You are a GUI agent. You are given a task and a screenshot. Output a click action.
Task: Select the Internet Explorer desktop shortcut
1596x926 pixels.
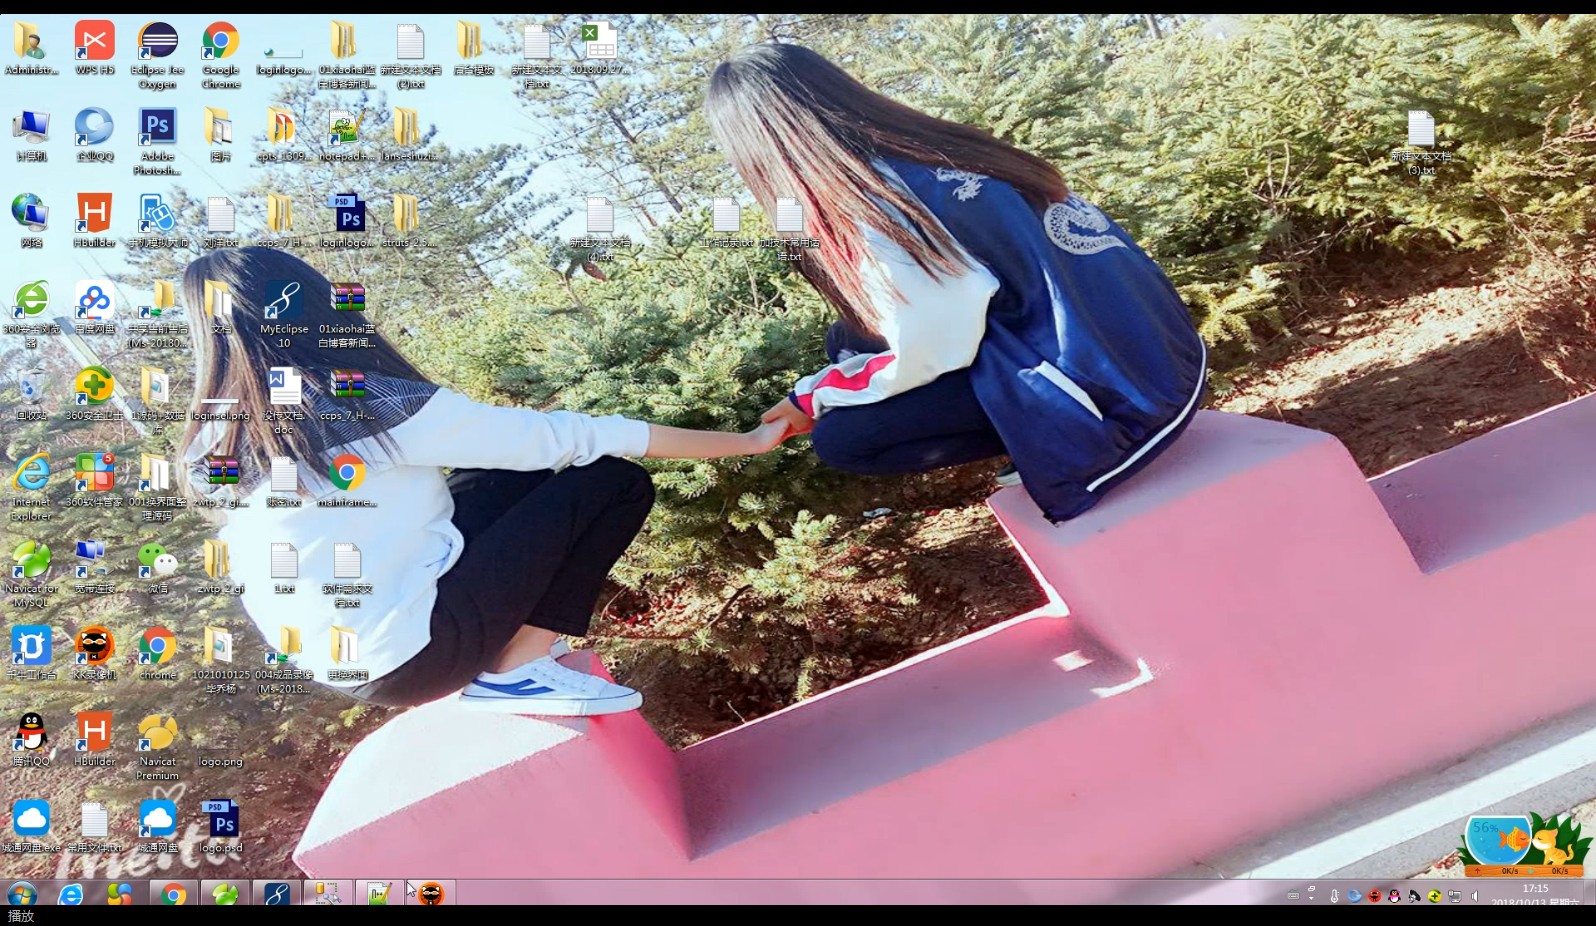point(31,487)
